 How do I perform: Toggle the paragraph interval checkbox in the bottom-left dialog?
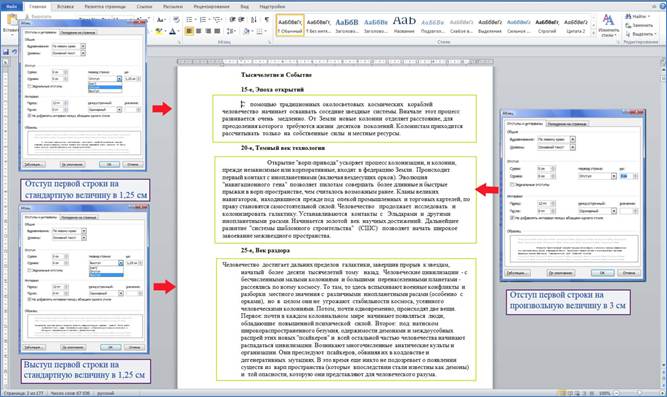click(x=29, y=300)
